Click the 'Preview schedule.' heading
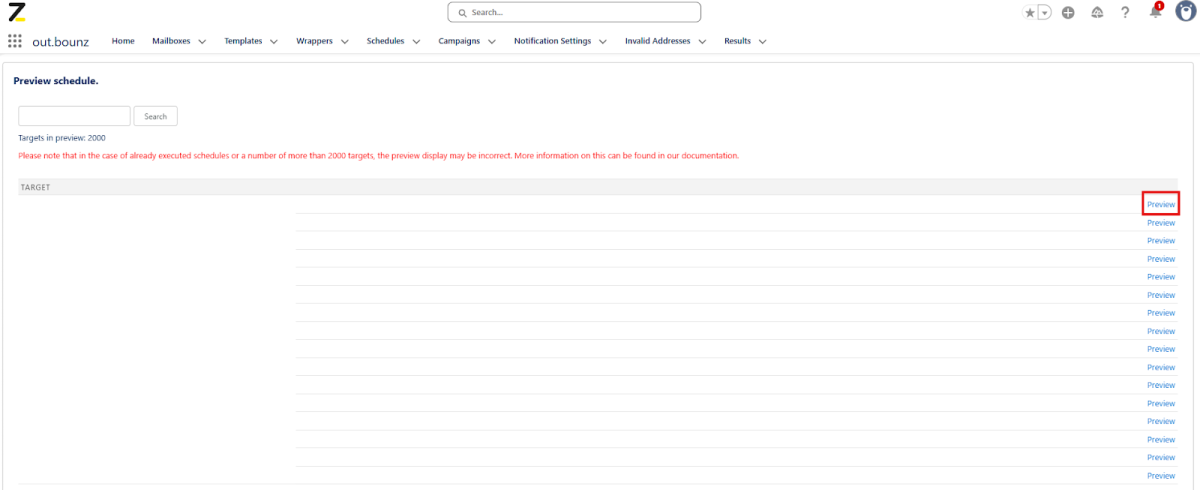1200x490 pixels. 56,80
